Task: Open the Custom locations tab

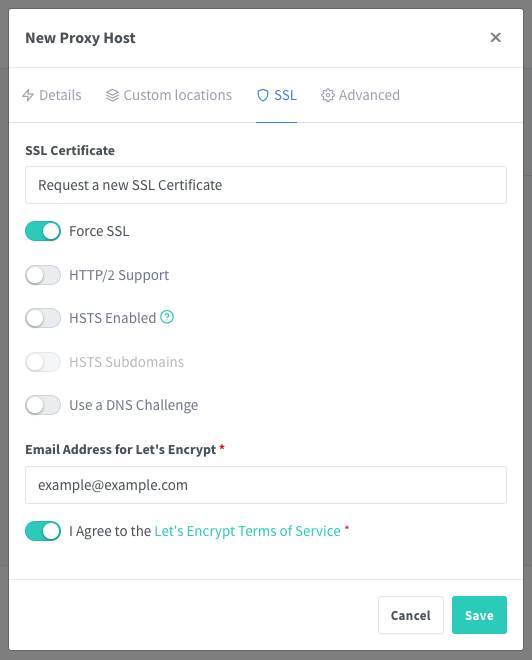Action: point(169,95)
